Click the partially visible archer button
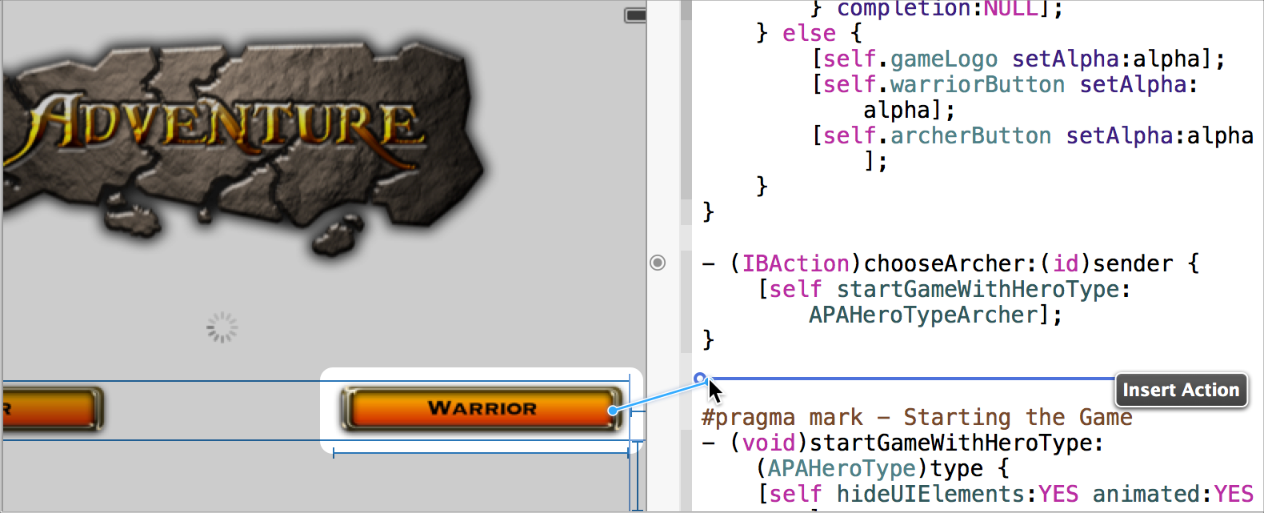Screen dimensions: 1264x513 pyautogui.click(x=50, y=408)
